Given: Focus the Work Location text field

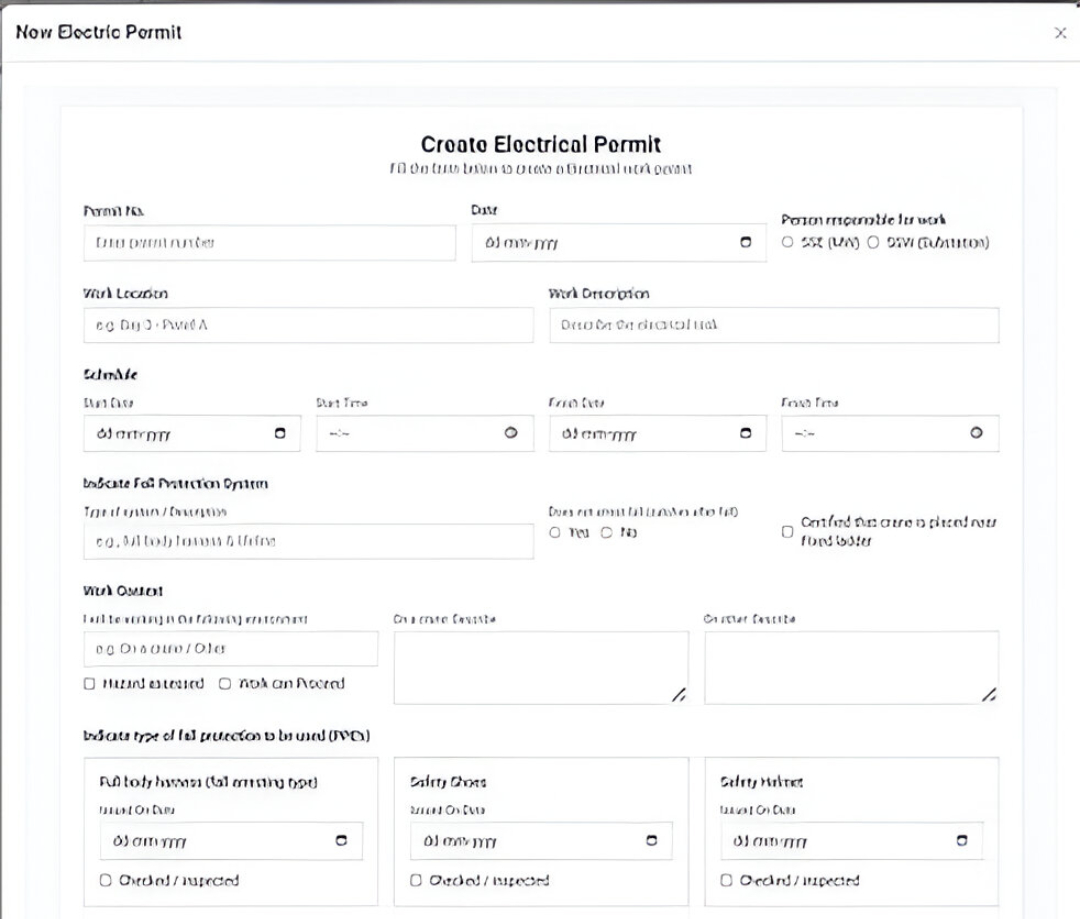Looking at the screenshot, I should point(308,325).
